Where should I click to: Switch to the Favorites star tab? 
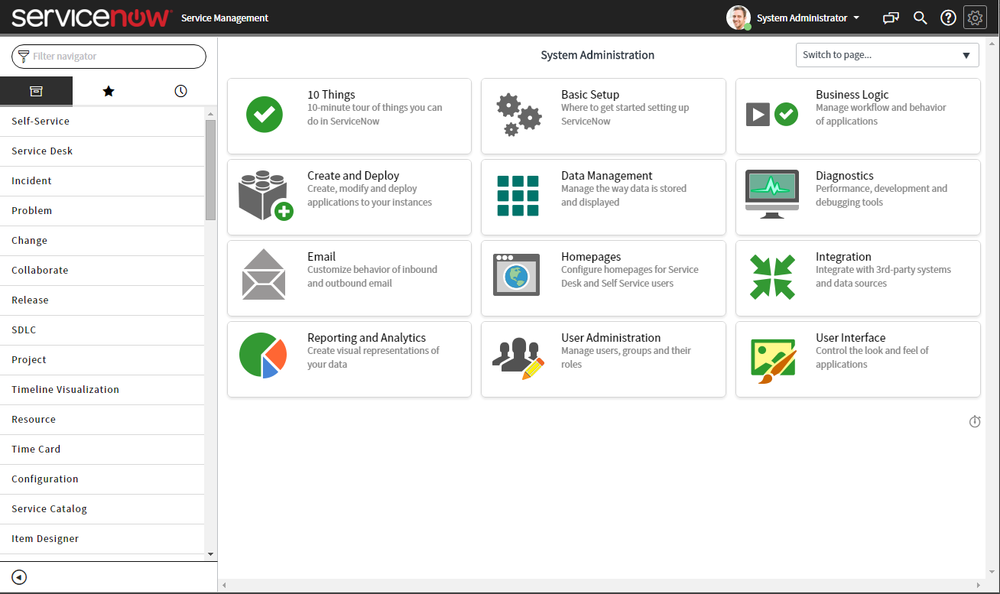(108, 90)
